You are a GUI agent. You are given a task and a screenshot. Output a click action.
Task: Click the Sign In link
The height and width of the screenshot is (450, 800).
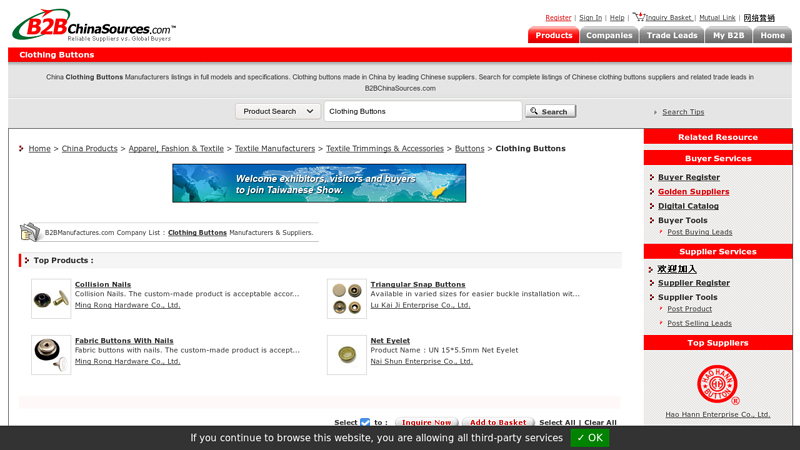pyautogui.click(x=590, y=17)
